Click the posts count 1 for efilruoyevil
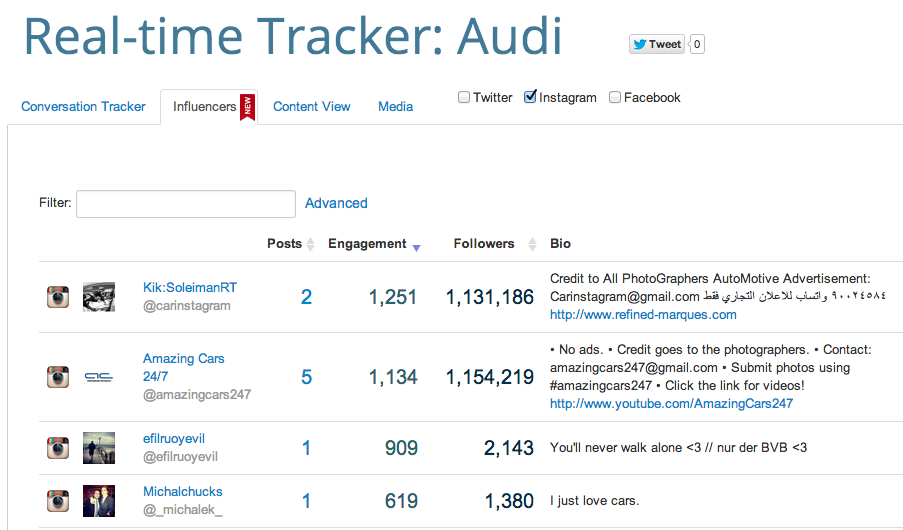Image resolution: width=903 pixels, height=530 pixels. [306, 448]
